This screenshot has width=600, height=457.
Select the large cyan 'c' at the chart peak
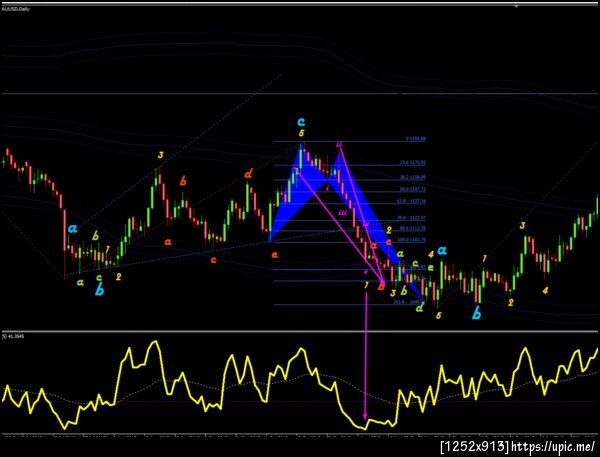pyautogui.click(x=301, y=122)
